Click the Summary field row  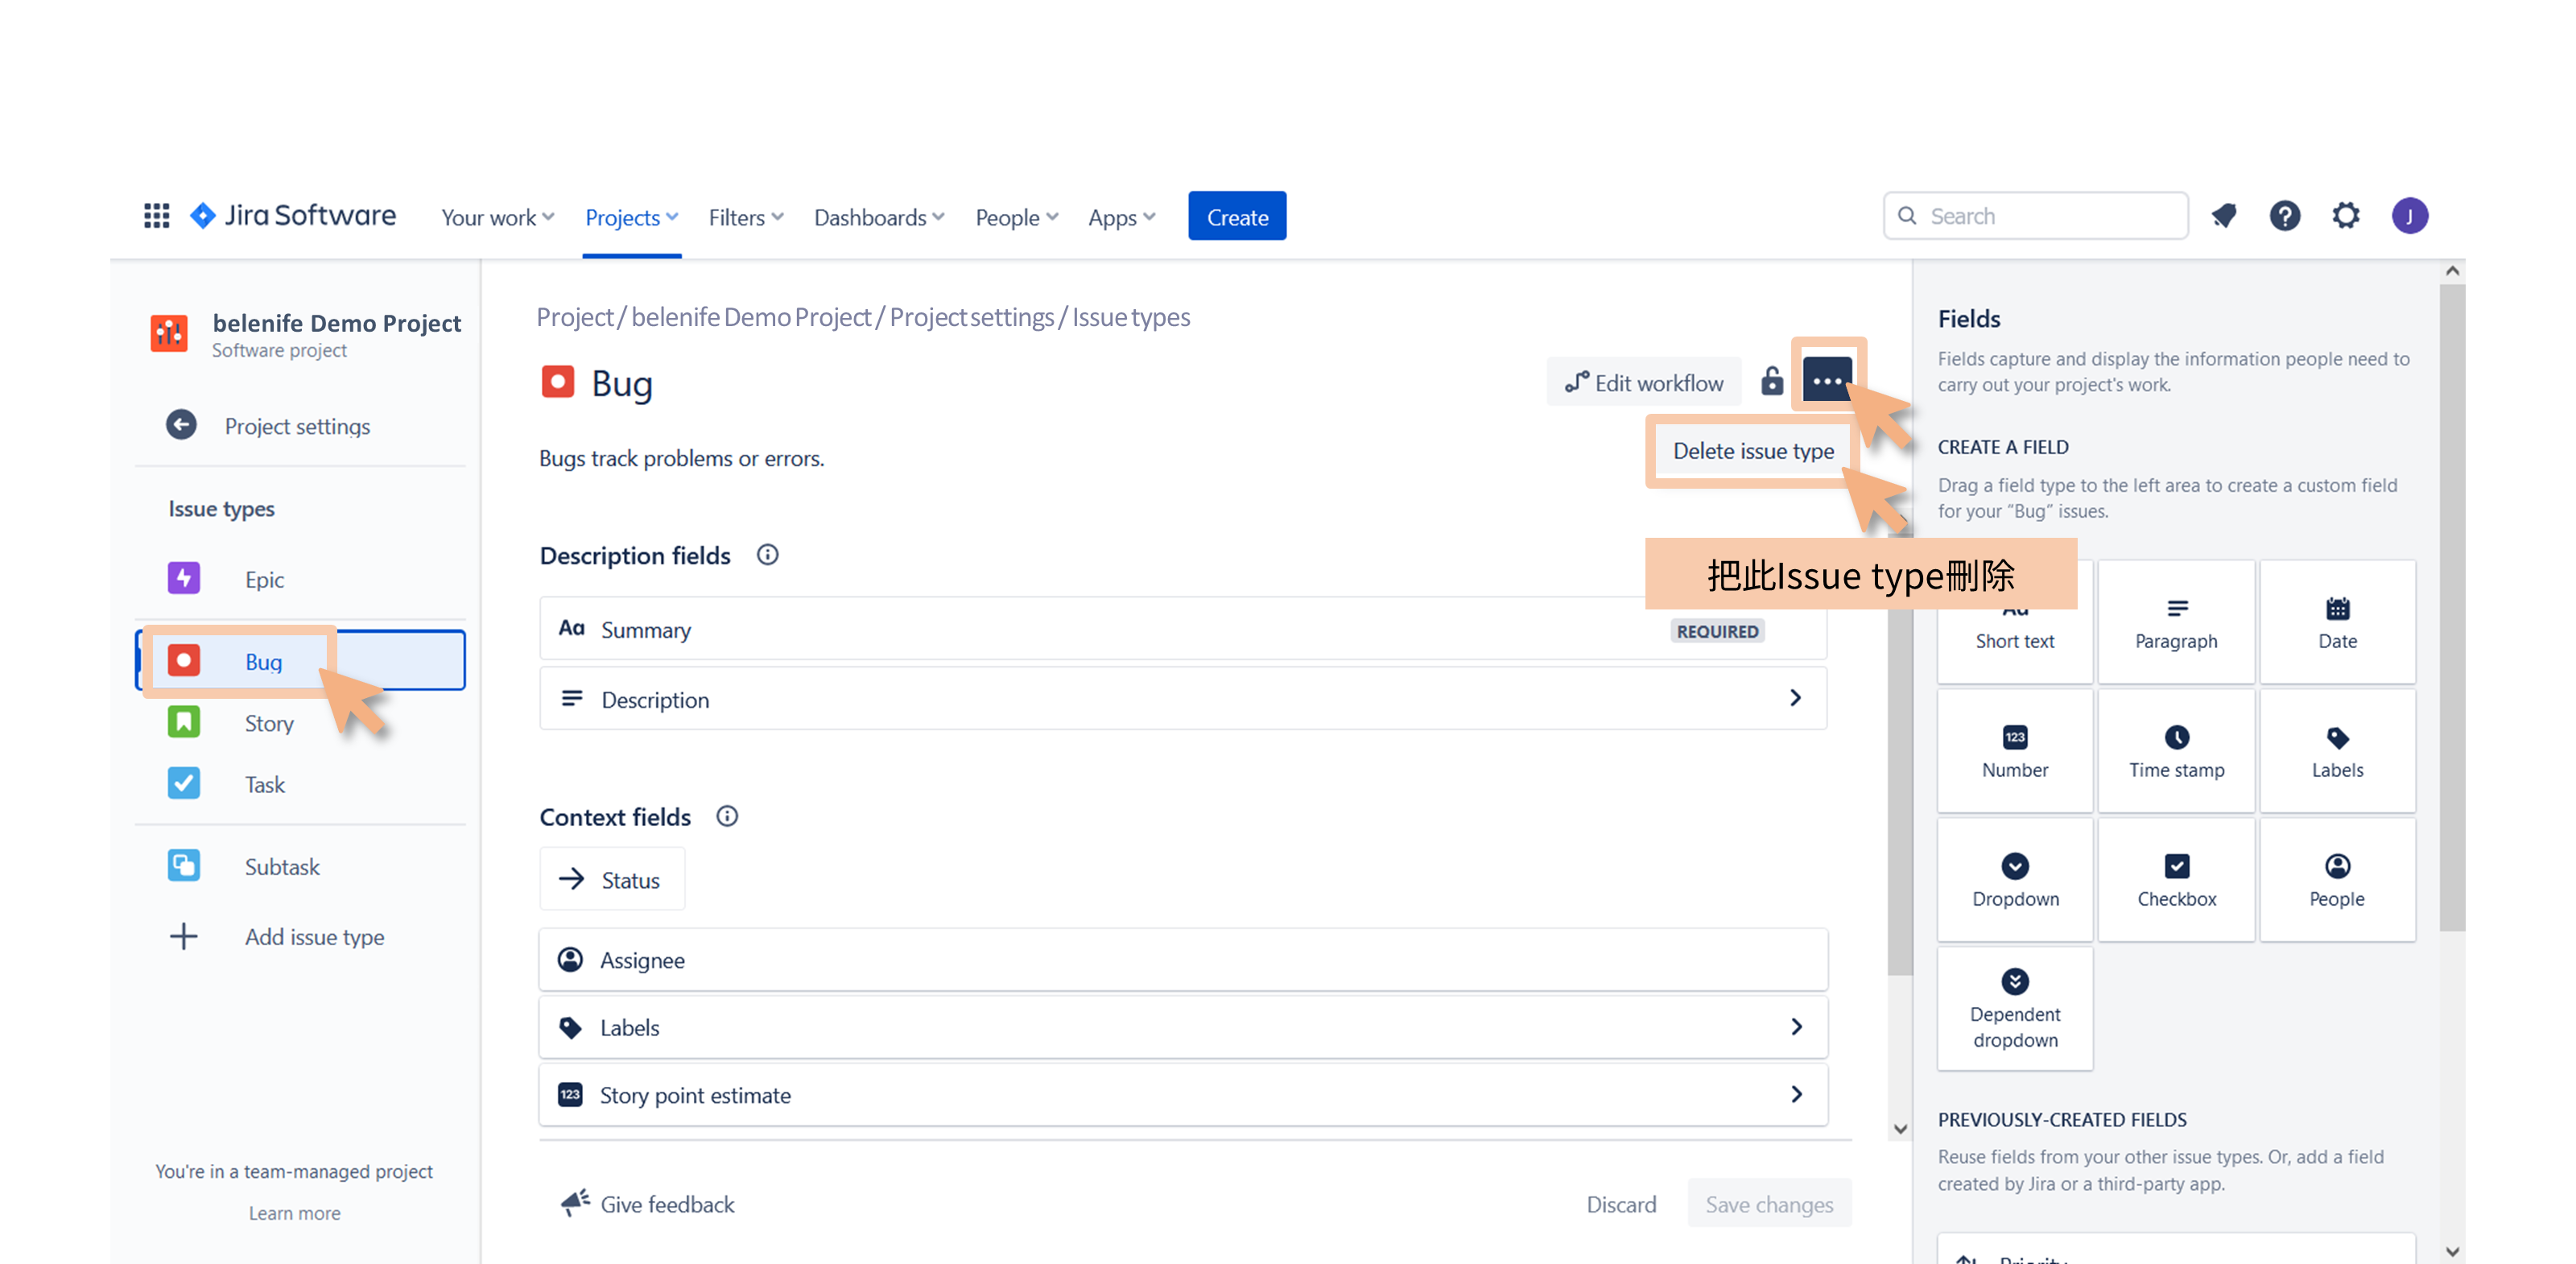(x=1183, y=629)
